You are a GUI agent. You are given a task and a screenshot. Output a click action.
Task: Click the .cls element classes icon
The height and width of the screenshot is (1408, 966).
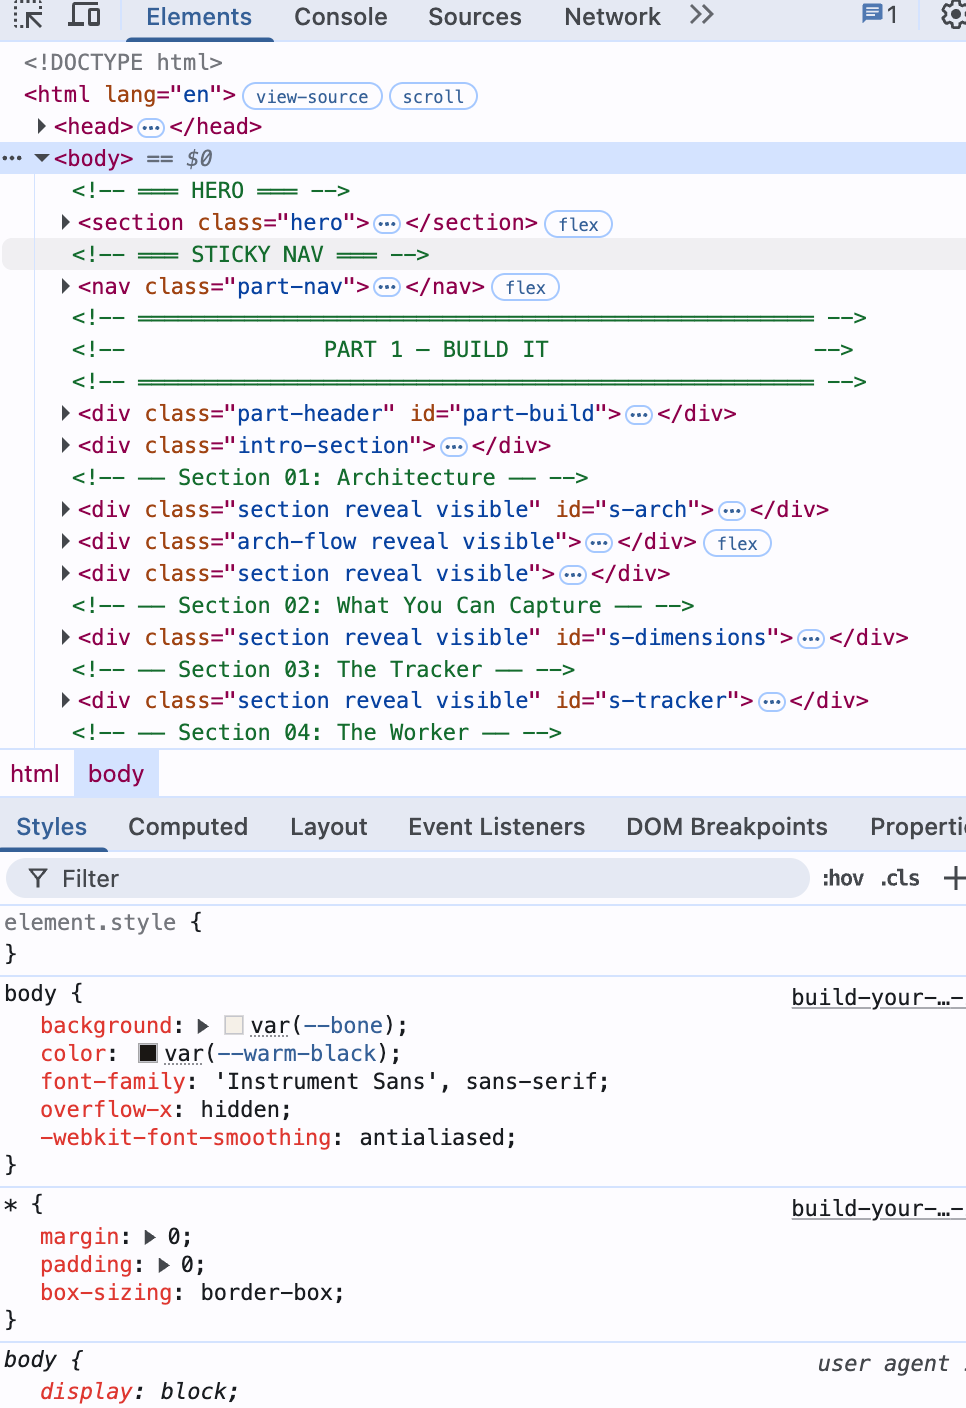[x=899, y=878]
